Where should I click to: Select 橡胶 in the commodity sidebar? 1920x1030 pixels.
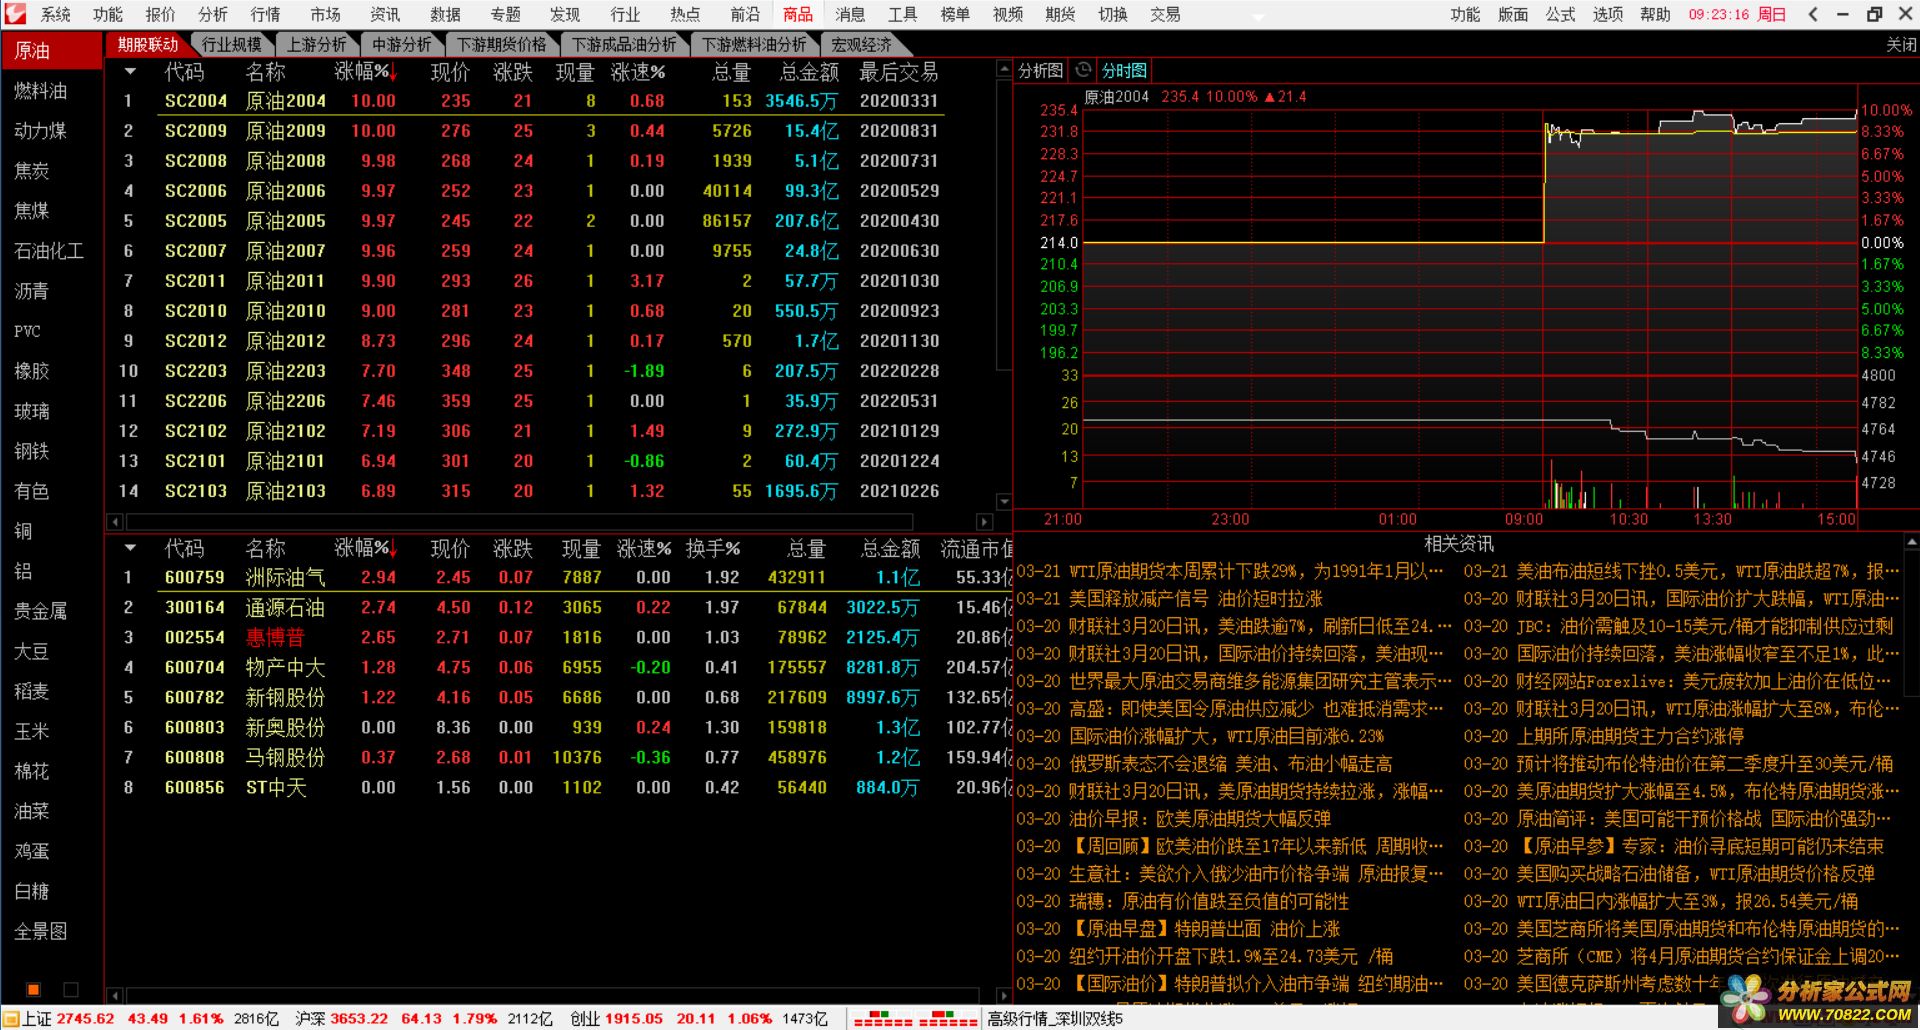[x=31, y=370]
